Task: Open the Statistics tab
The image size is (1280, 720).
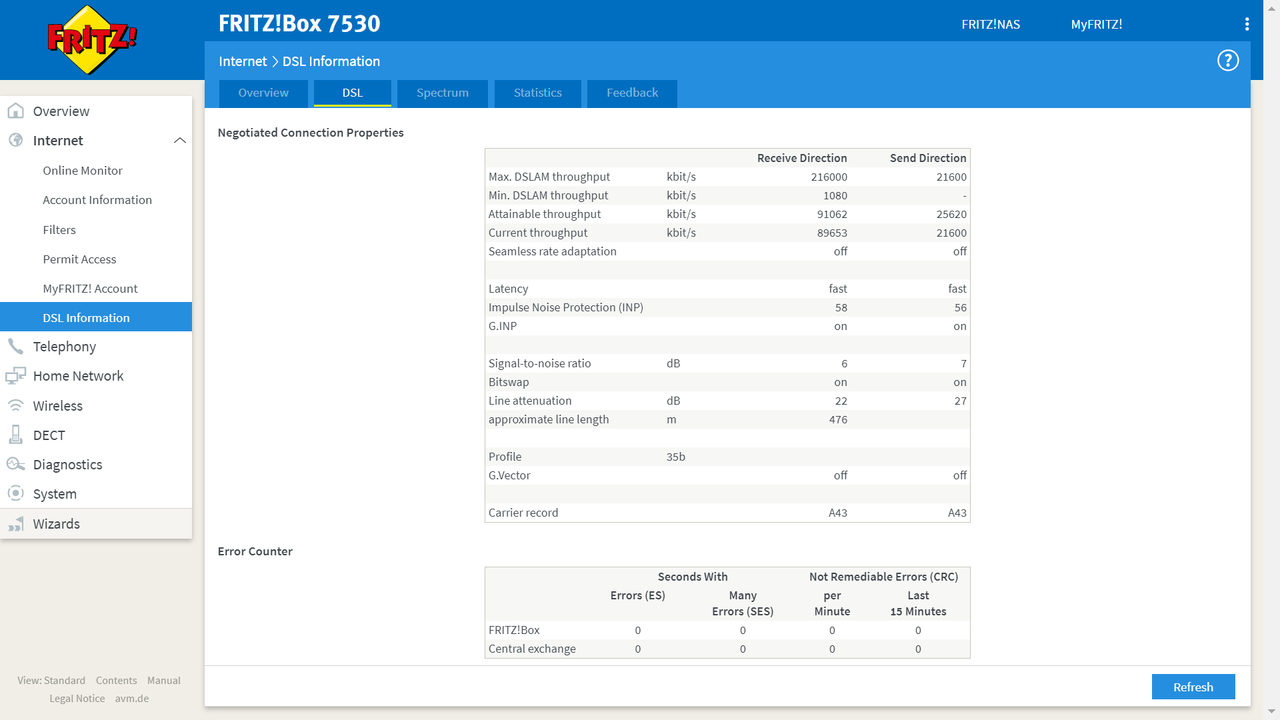Action: pos(538,93)
